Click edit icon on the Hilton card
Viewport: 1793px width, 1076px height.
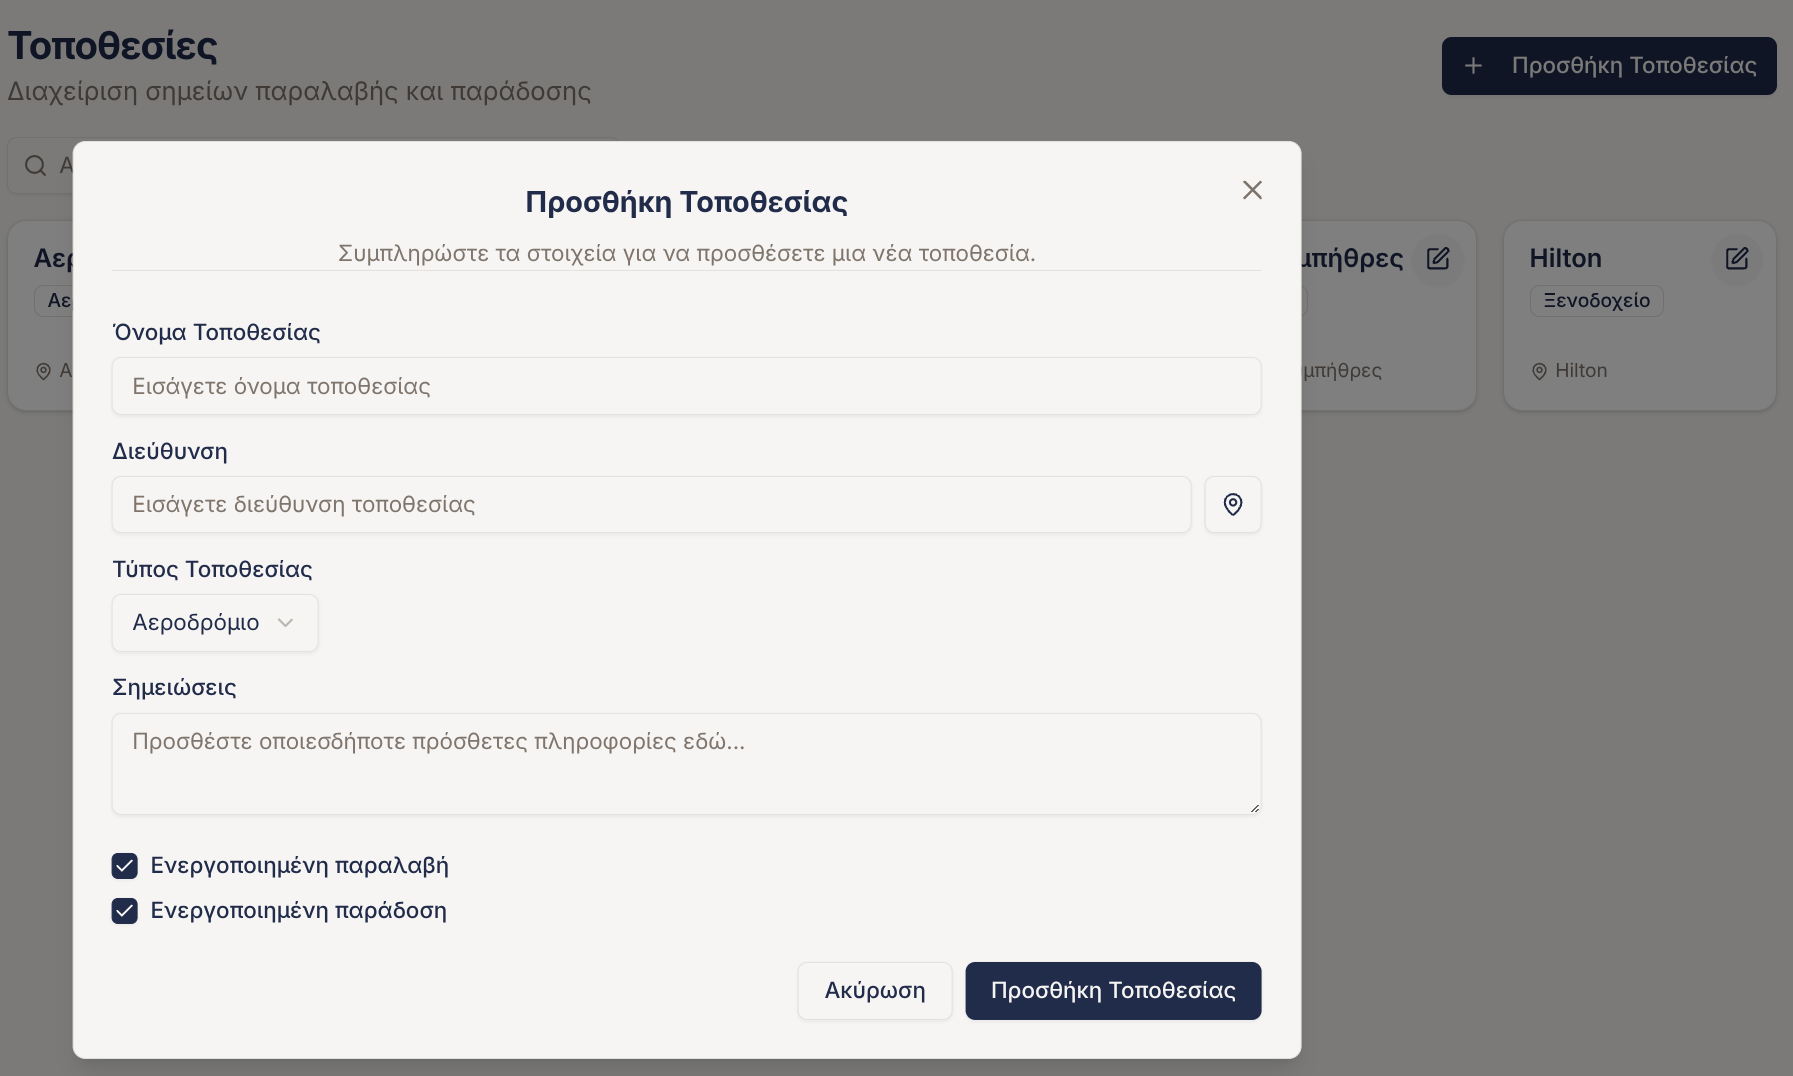pos(1736,259)
